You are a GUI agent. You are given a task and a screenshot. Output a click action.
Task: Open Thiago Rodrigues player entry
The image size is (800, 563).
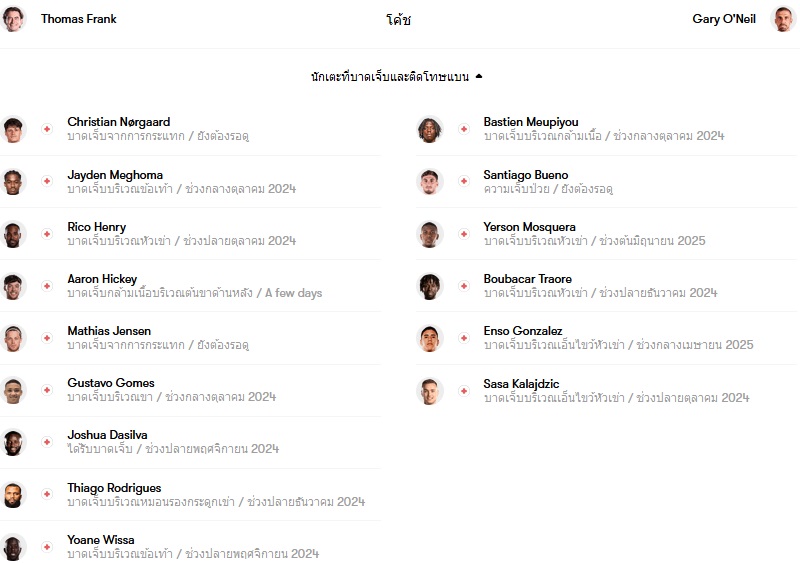pyautogui.click(x=190, y=495)
